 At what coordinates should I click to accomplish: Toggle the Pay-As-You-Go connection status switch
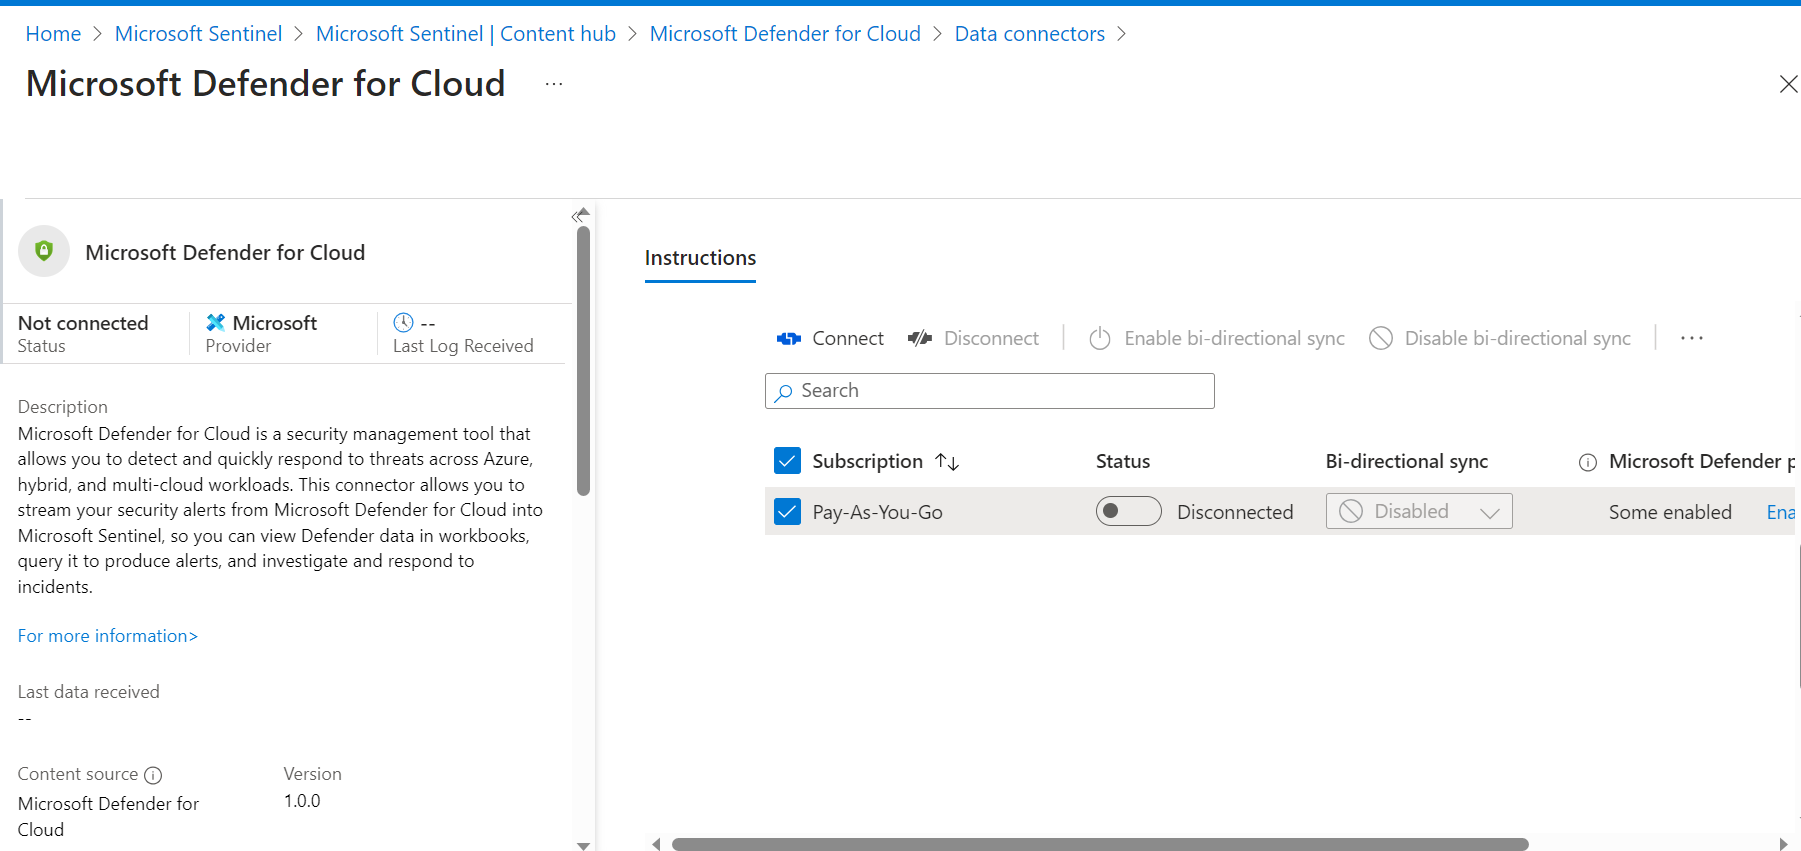(1128, 511)
